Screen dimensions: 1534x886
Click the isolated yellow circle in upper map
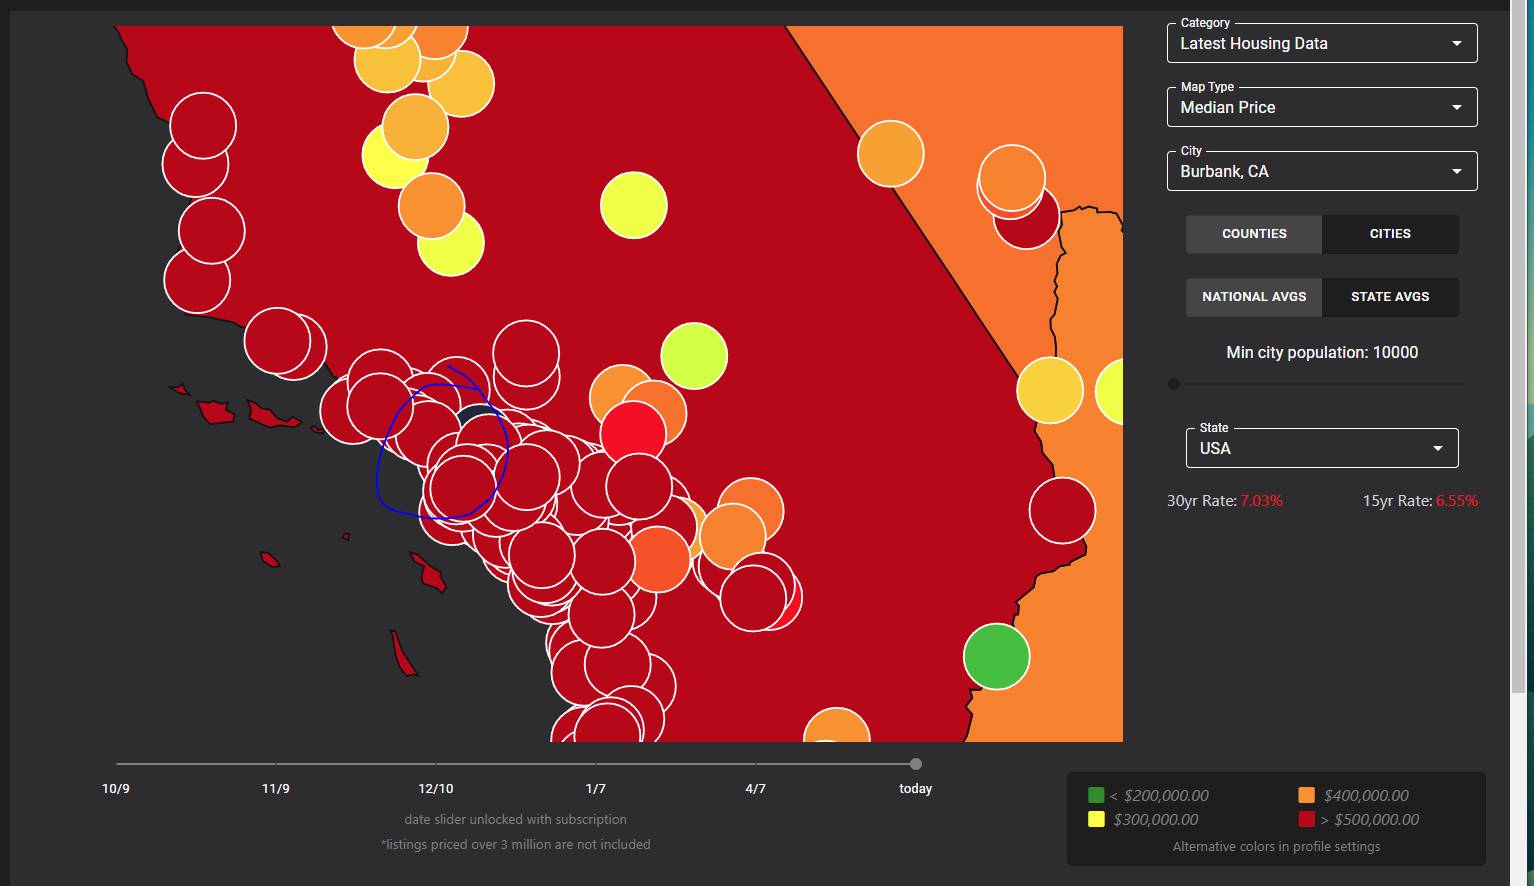(634, 205)
